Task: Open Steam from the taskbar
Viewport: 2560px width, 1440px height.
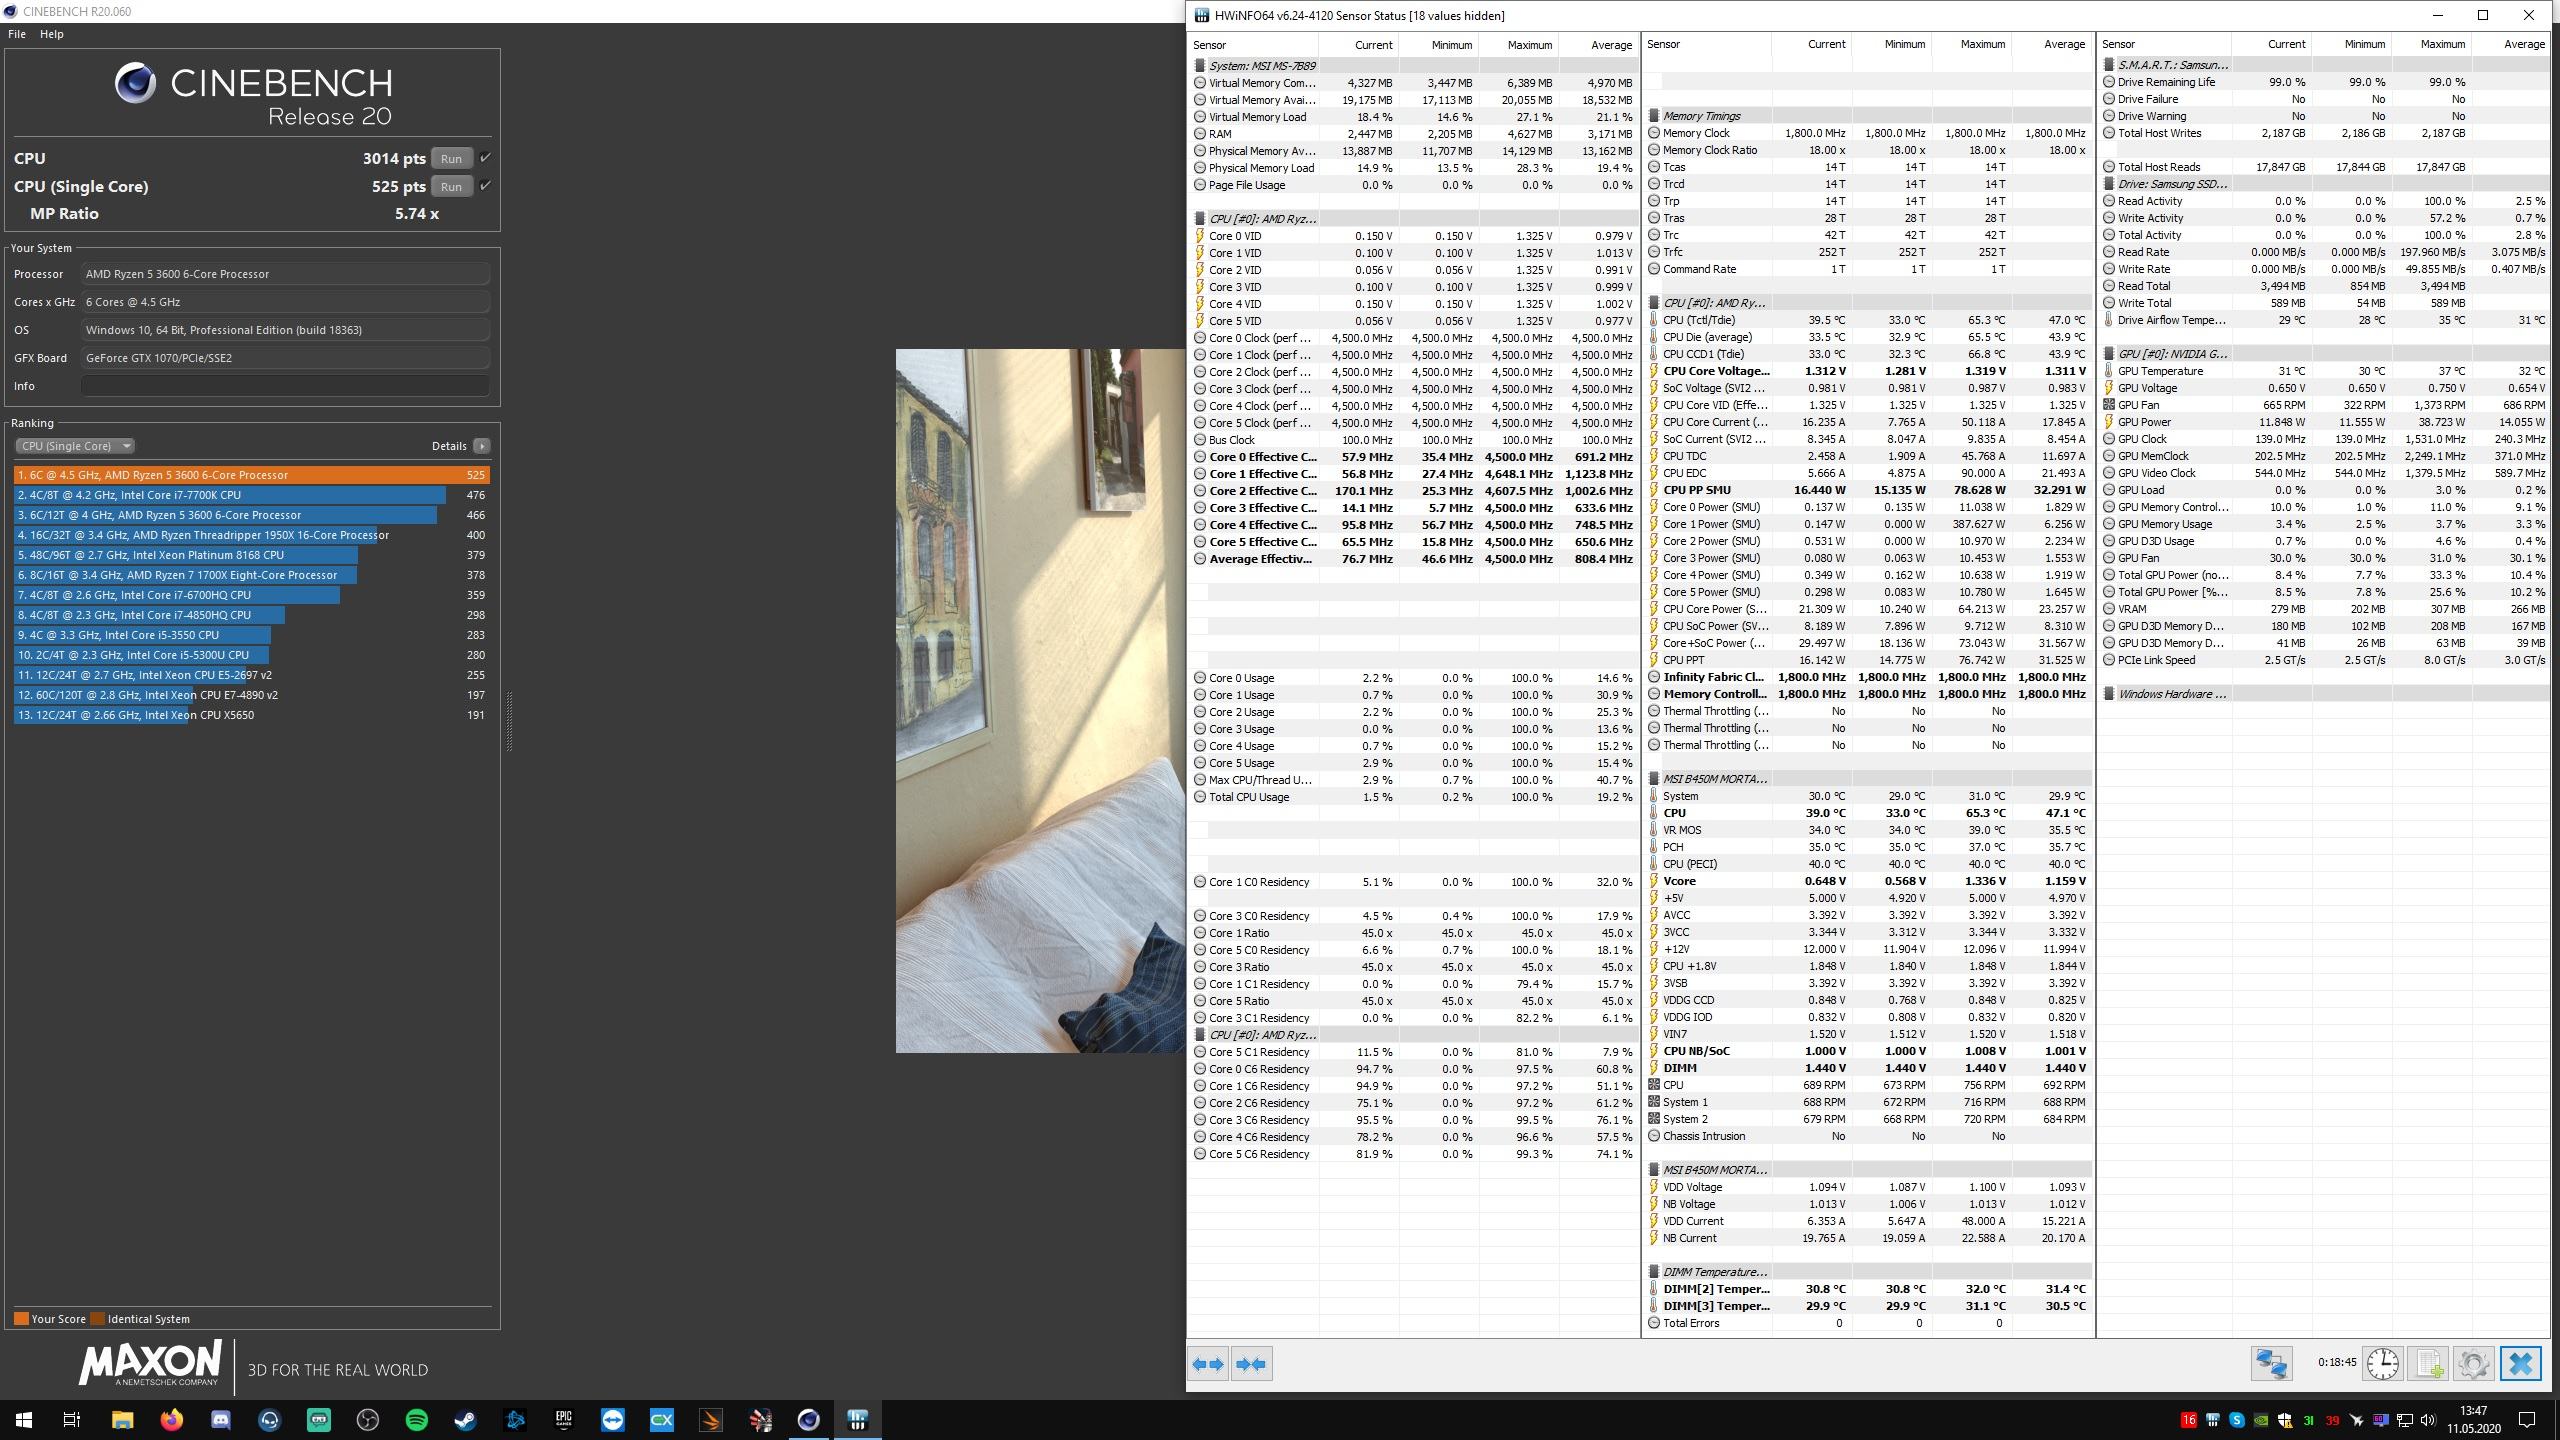Action: click(x=465, y=1419)
